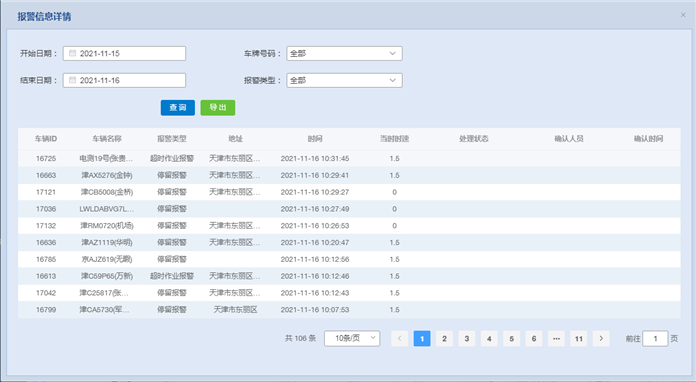Click the jump-to-page input field
Image resolution: width=696 pixels, height=382 pixels.
(655, 339)
